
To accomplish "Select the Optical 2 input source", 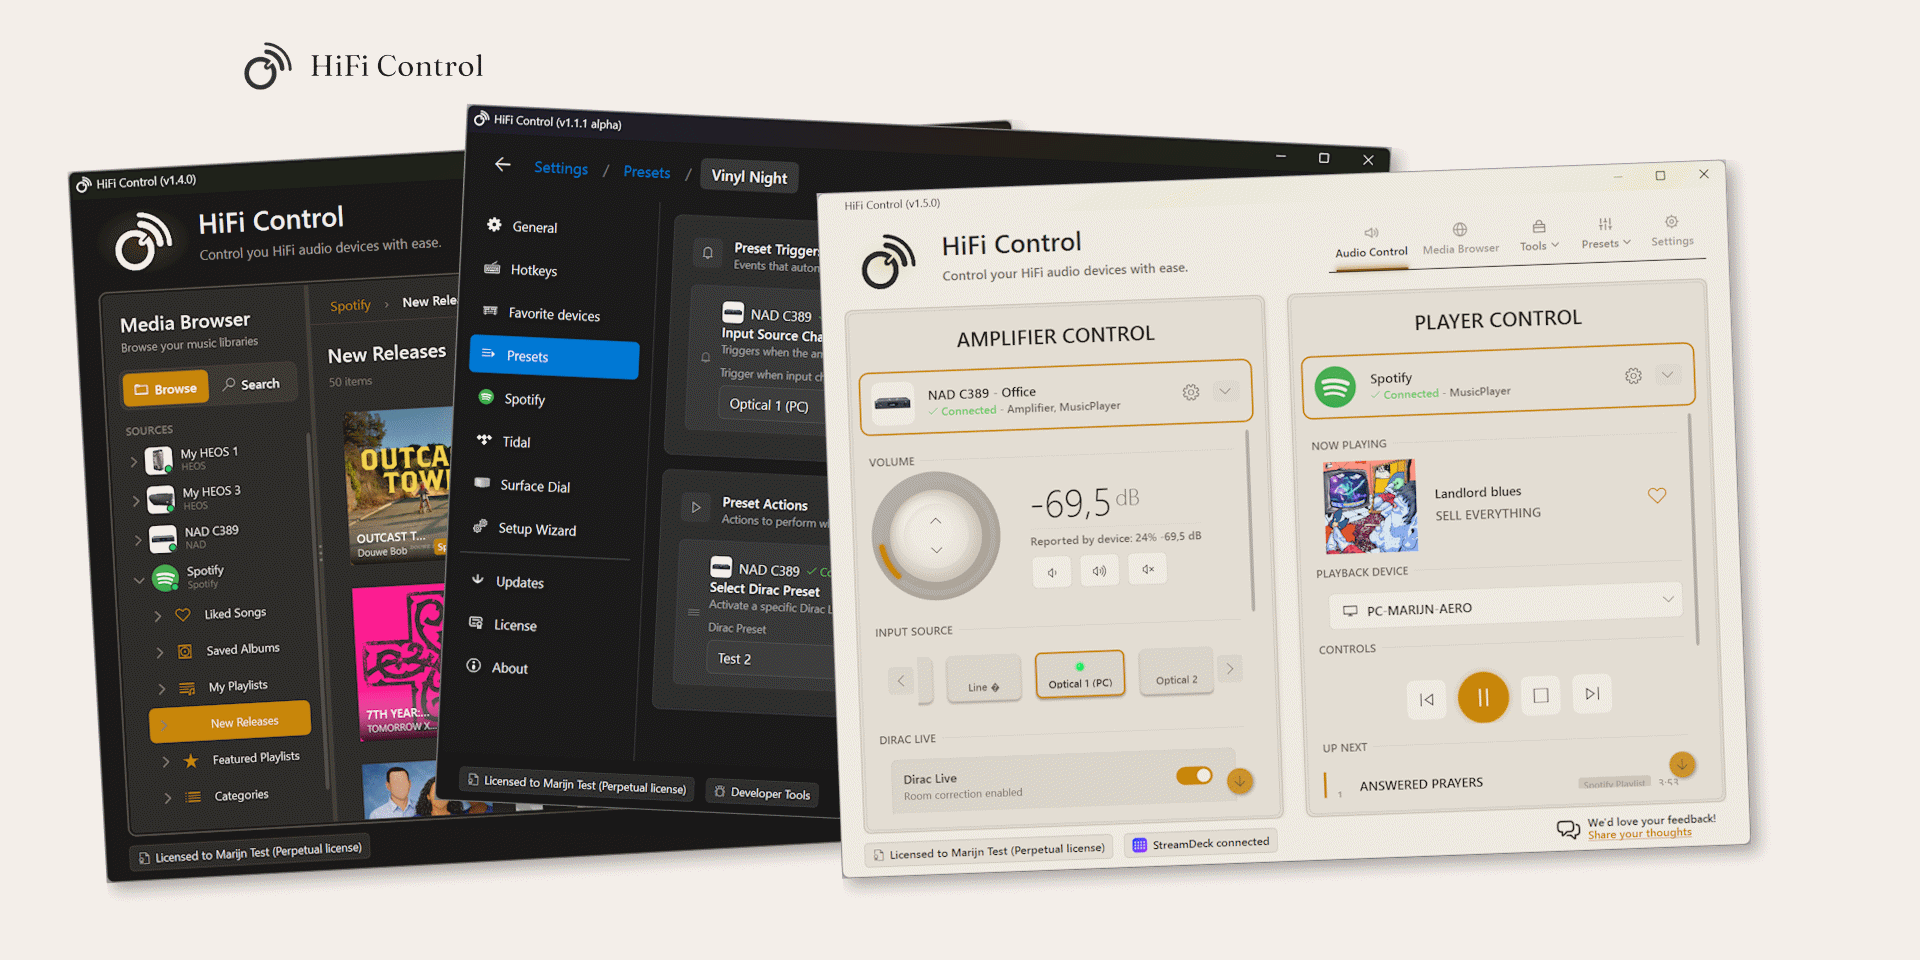I will pos(1176,671).
